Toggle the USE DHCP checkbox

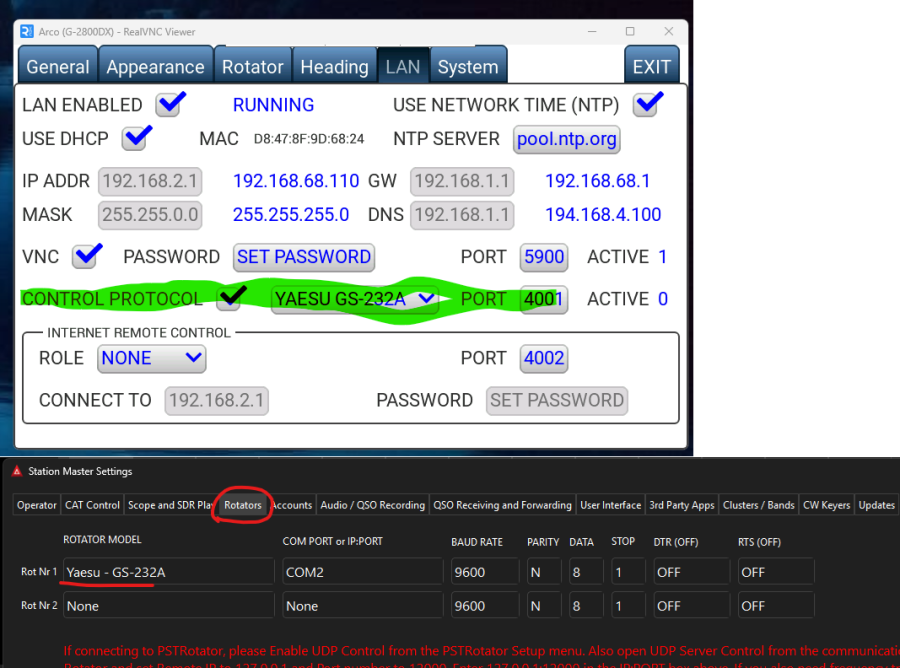[136, 138]
